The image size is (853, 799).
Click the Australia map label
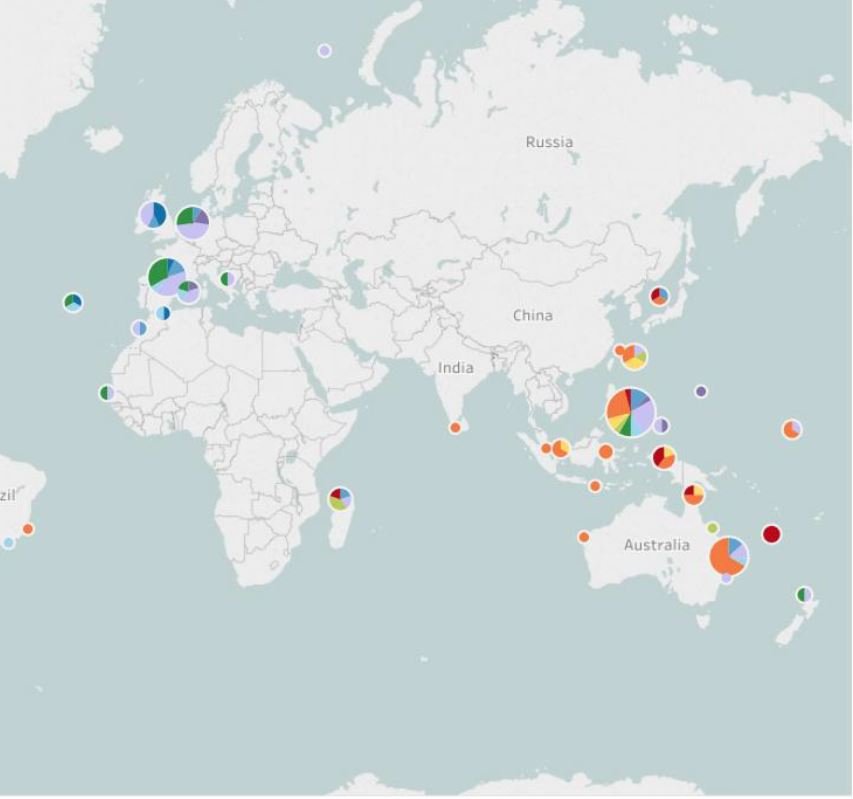pos(656,545)
